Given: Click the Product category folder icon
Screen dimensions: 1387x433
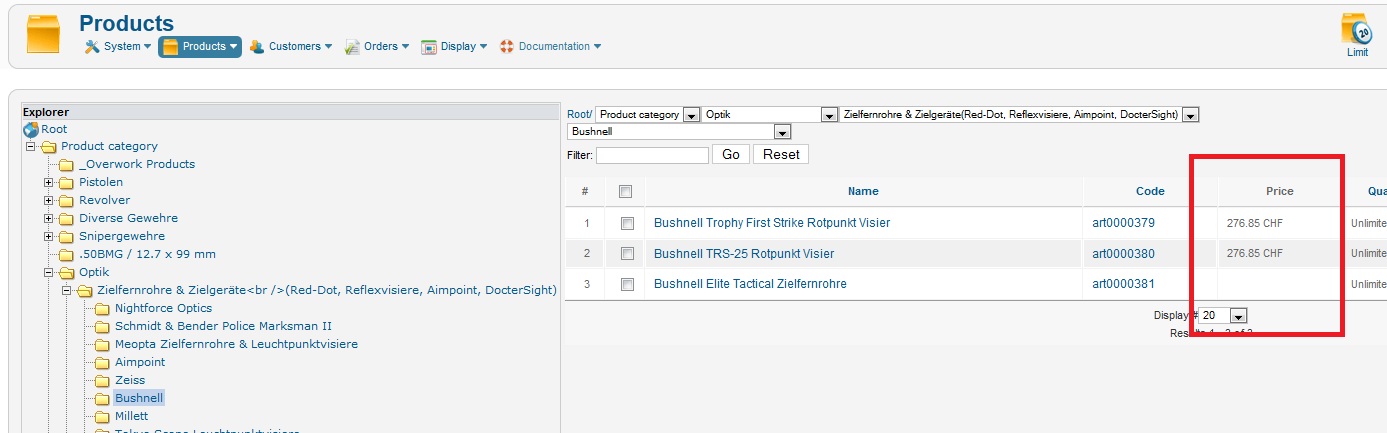Looking at the screenshot, I should (x=49, y=146).
